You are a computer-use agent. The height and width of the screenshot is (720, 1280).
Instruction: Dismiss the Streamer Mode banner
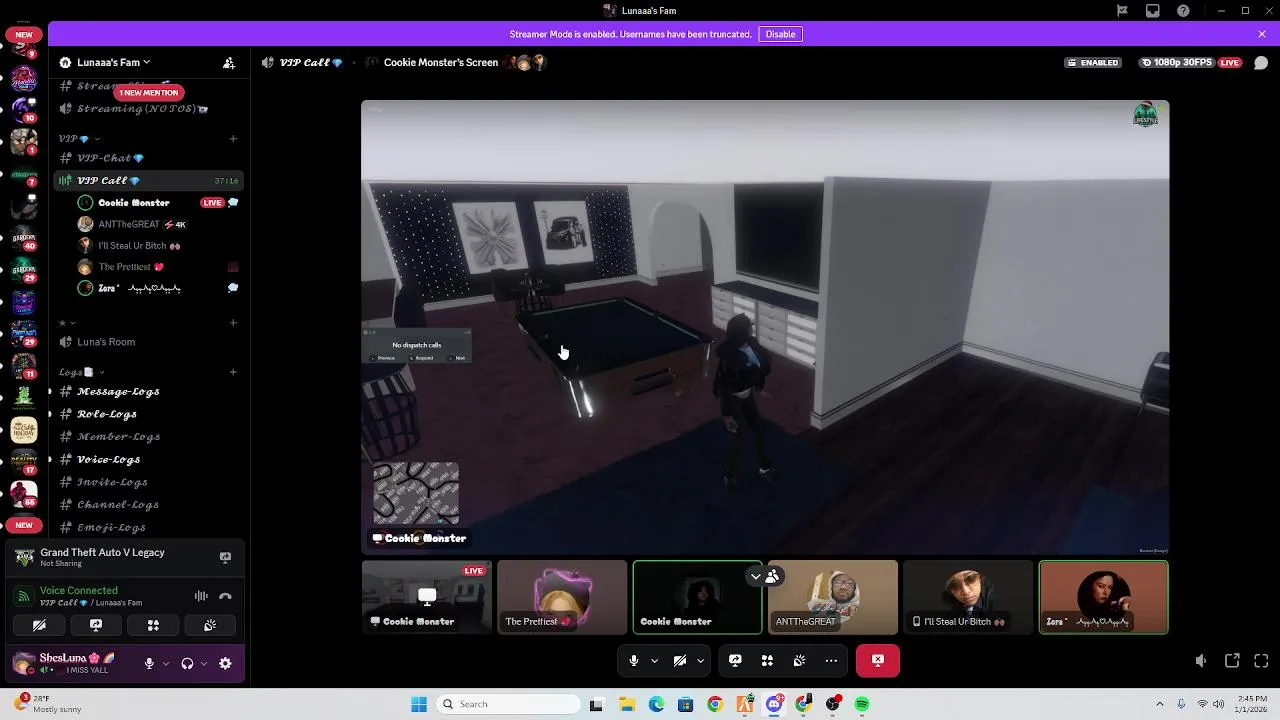(x=1262, y=34)
